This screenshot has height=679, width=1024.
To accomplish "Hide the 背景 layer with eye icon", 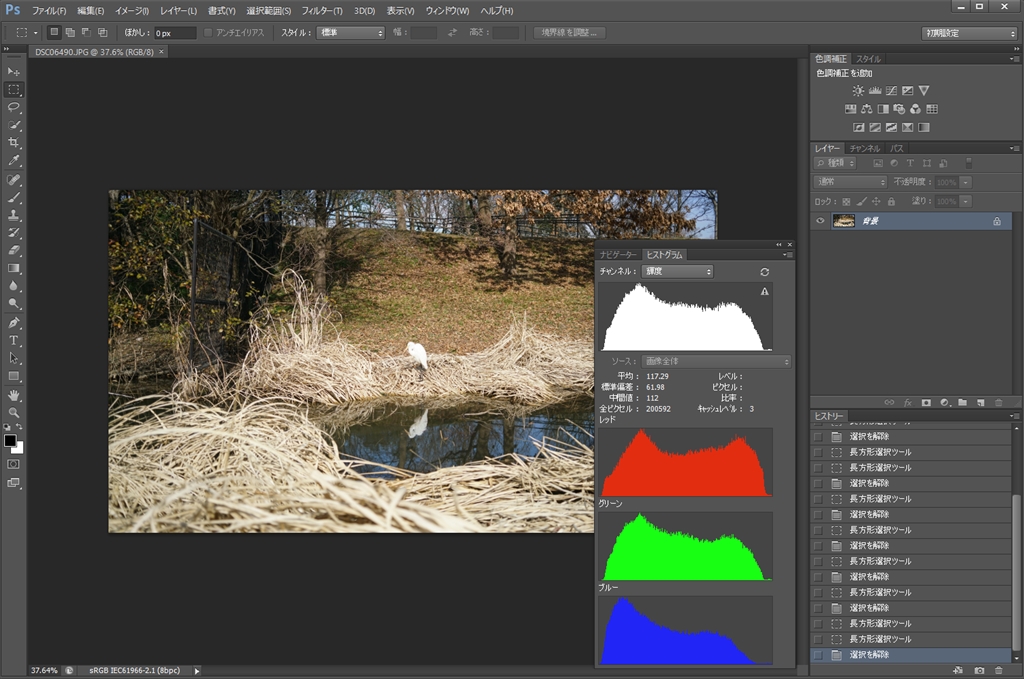I will coord(820,221).
